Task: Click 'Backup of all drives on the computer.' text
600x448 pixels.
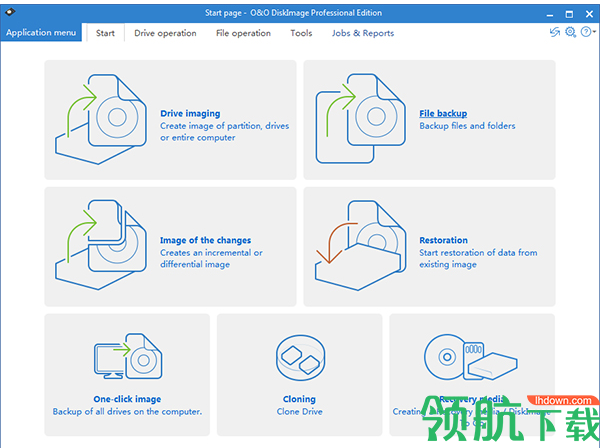Action: pos(127,412)
